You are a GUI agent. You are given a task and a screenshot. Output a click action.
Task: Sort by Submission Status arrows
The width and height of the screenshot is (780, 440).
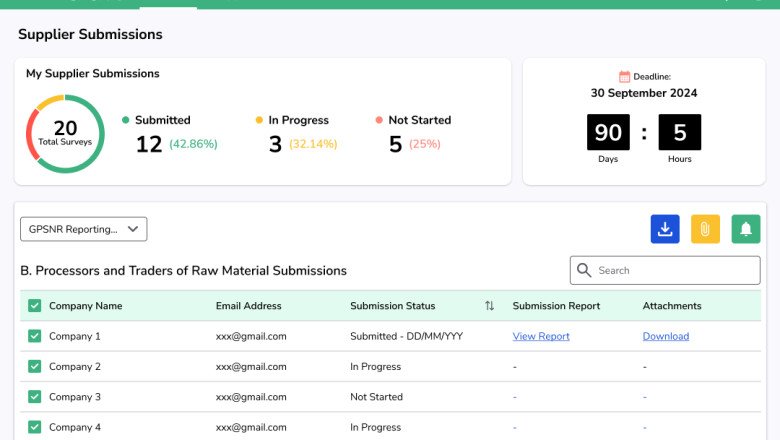(489, 306)
